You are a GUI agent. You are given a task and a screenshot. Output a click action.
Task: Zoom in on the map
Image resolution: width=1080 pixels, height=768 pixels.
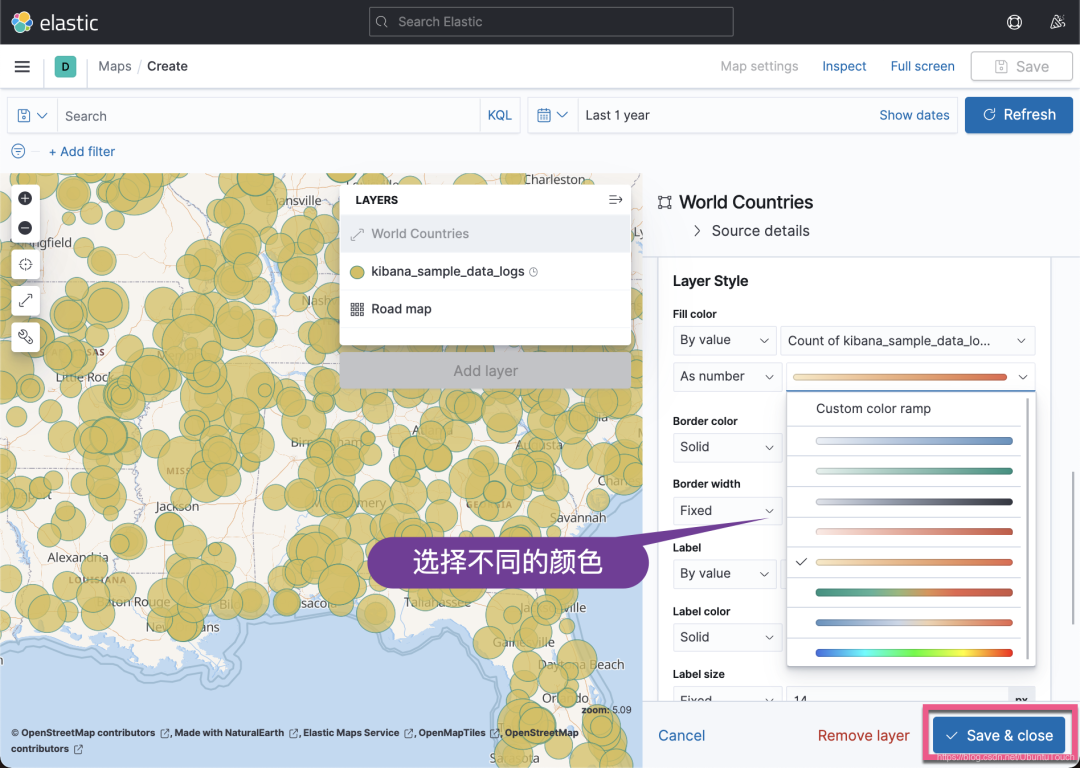(25, 198)
